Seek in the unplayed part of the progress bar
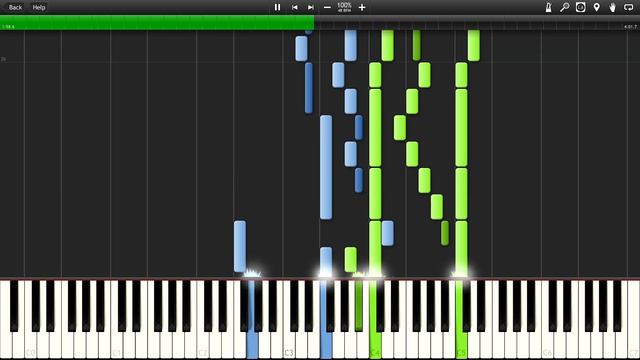The height and width of the screenshot is (360, 640). (x=477, y=23)
